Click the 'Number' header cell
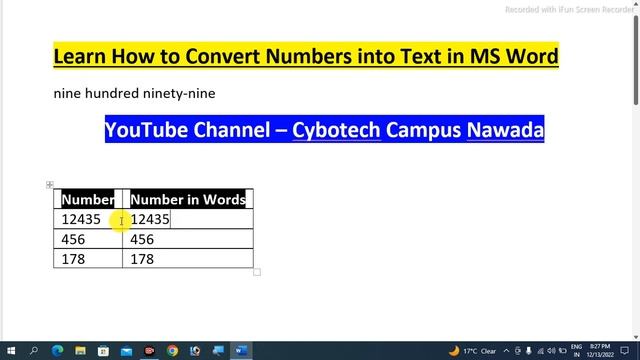 tap(88, 199)
